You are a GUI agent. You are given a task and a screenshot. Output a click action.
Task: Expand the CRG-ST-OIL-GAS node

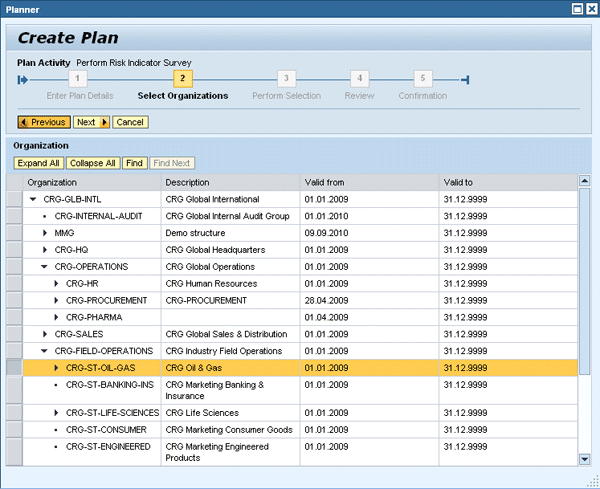[57, 368]
